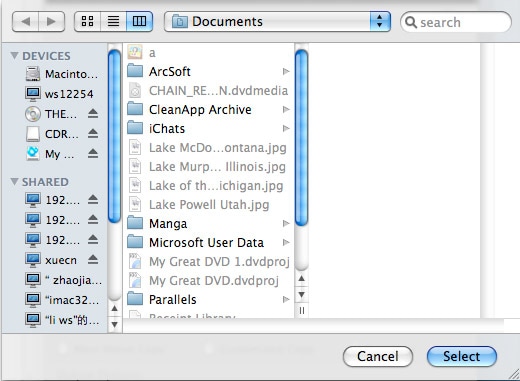
Task: Open the ArcSoft folder
Action: [x=170, y=71]
